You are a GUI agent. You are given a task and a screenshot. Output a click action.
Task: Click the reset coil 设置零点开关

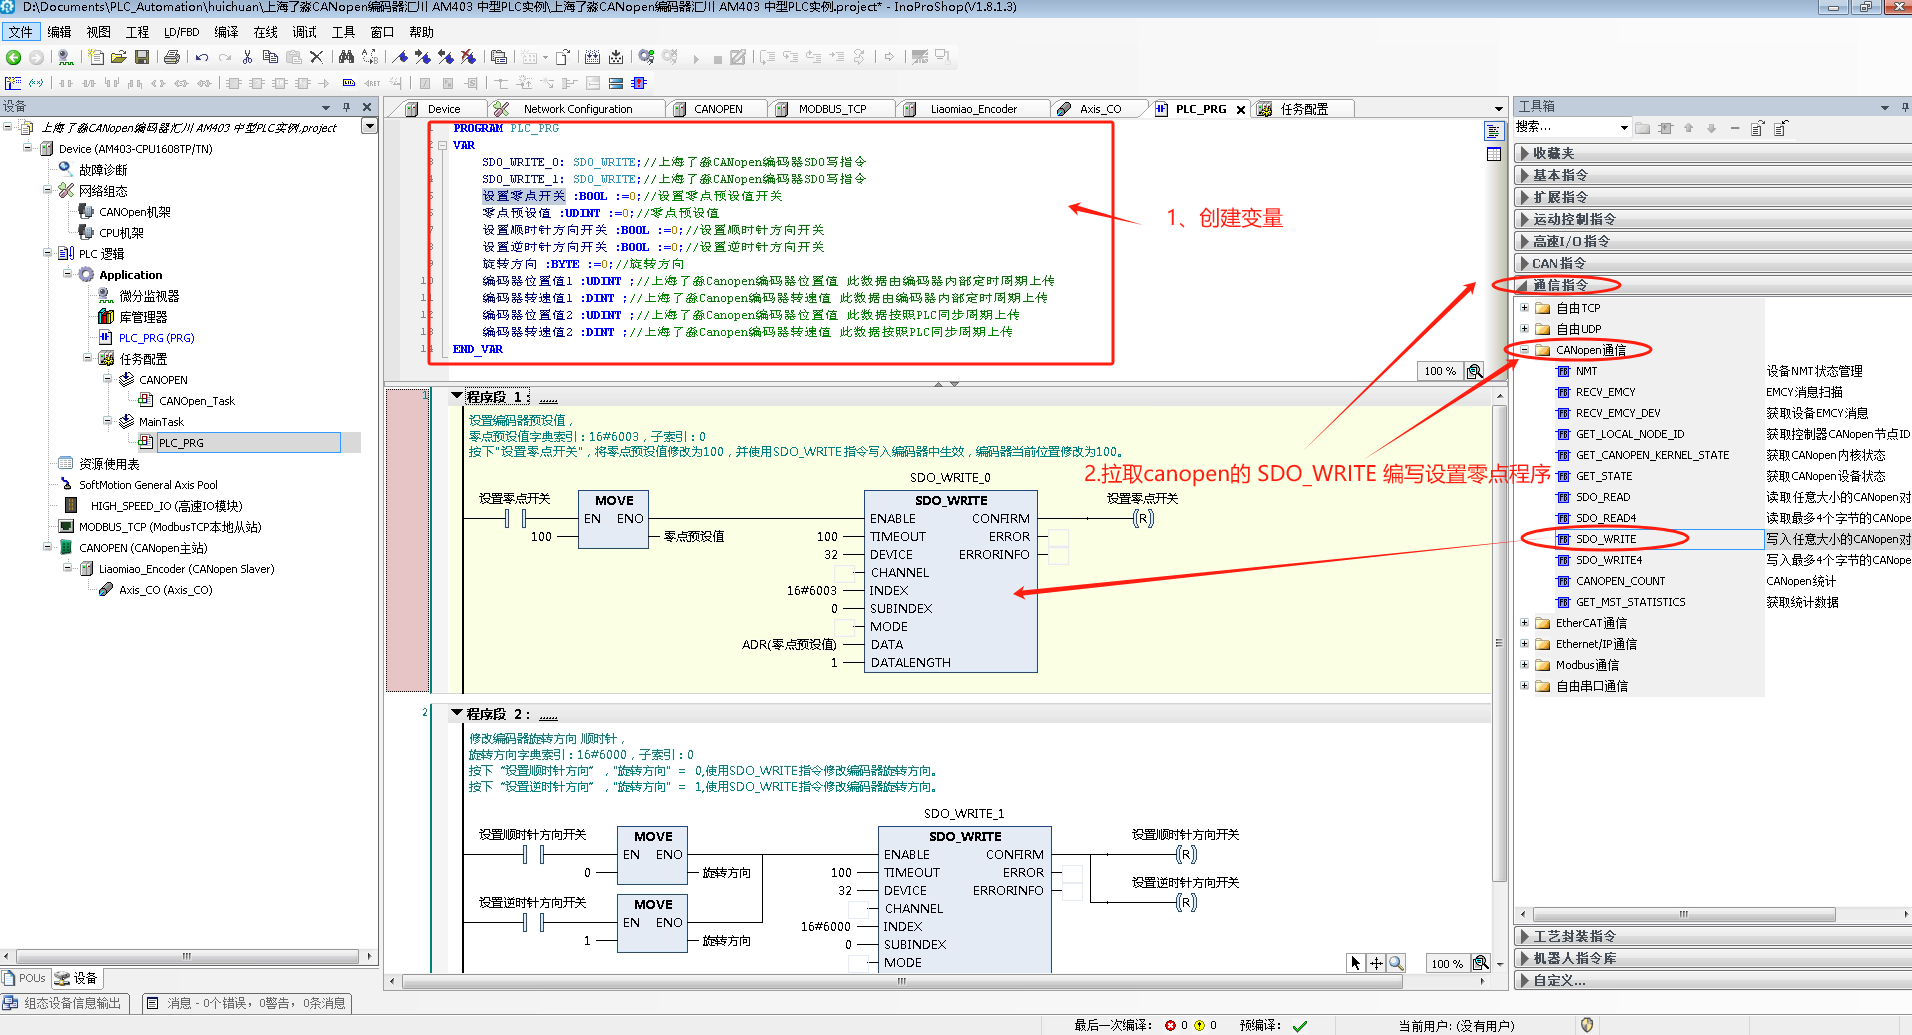pyautogui.click(x=1143, y=518)
